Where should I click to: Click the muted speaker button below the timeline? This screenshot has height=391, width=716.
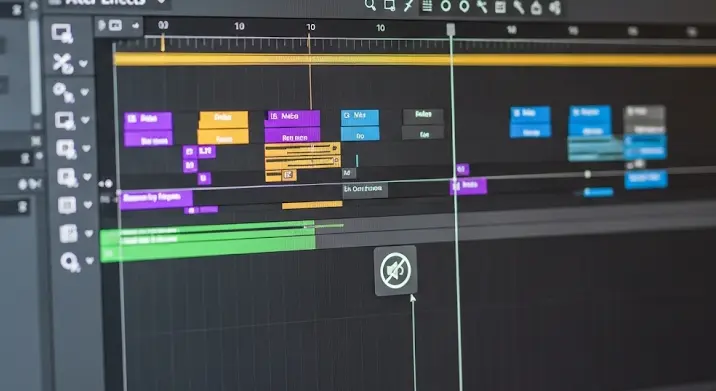tap(395, 270)
